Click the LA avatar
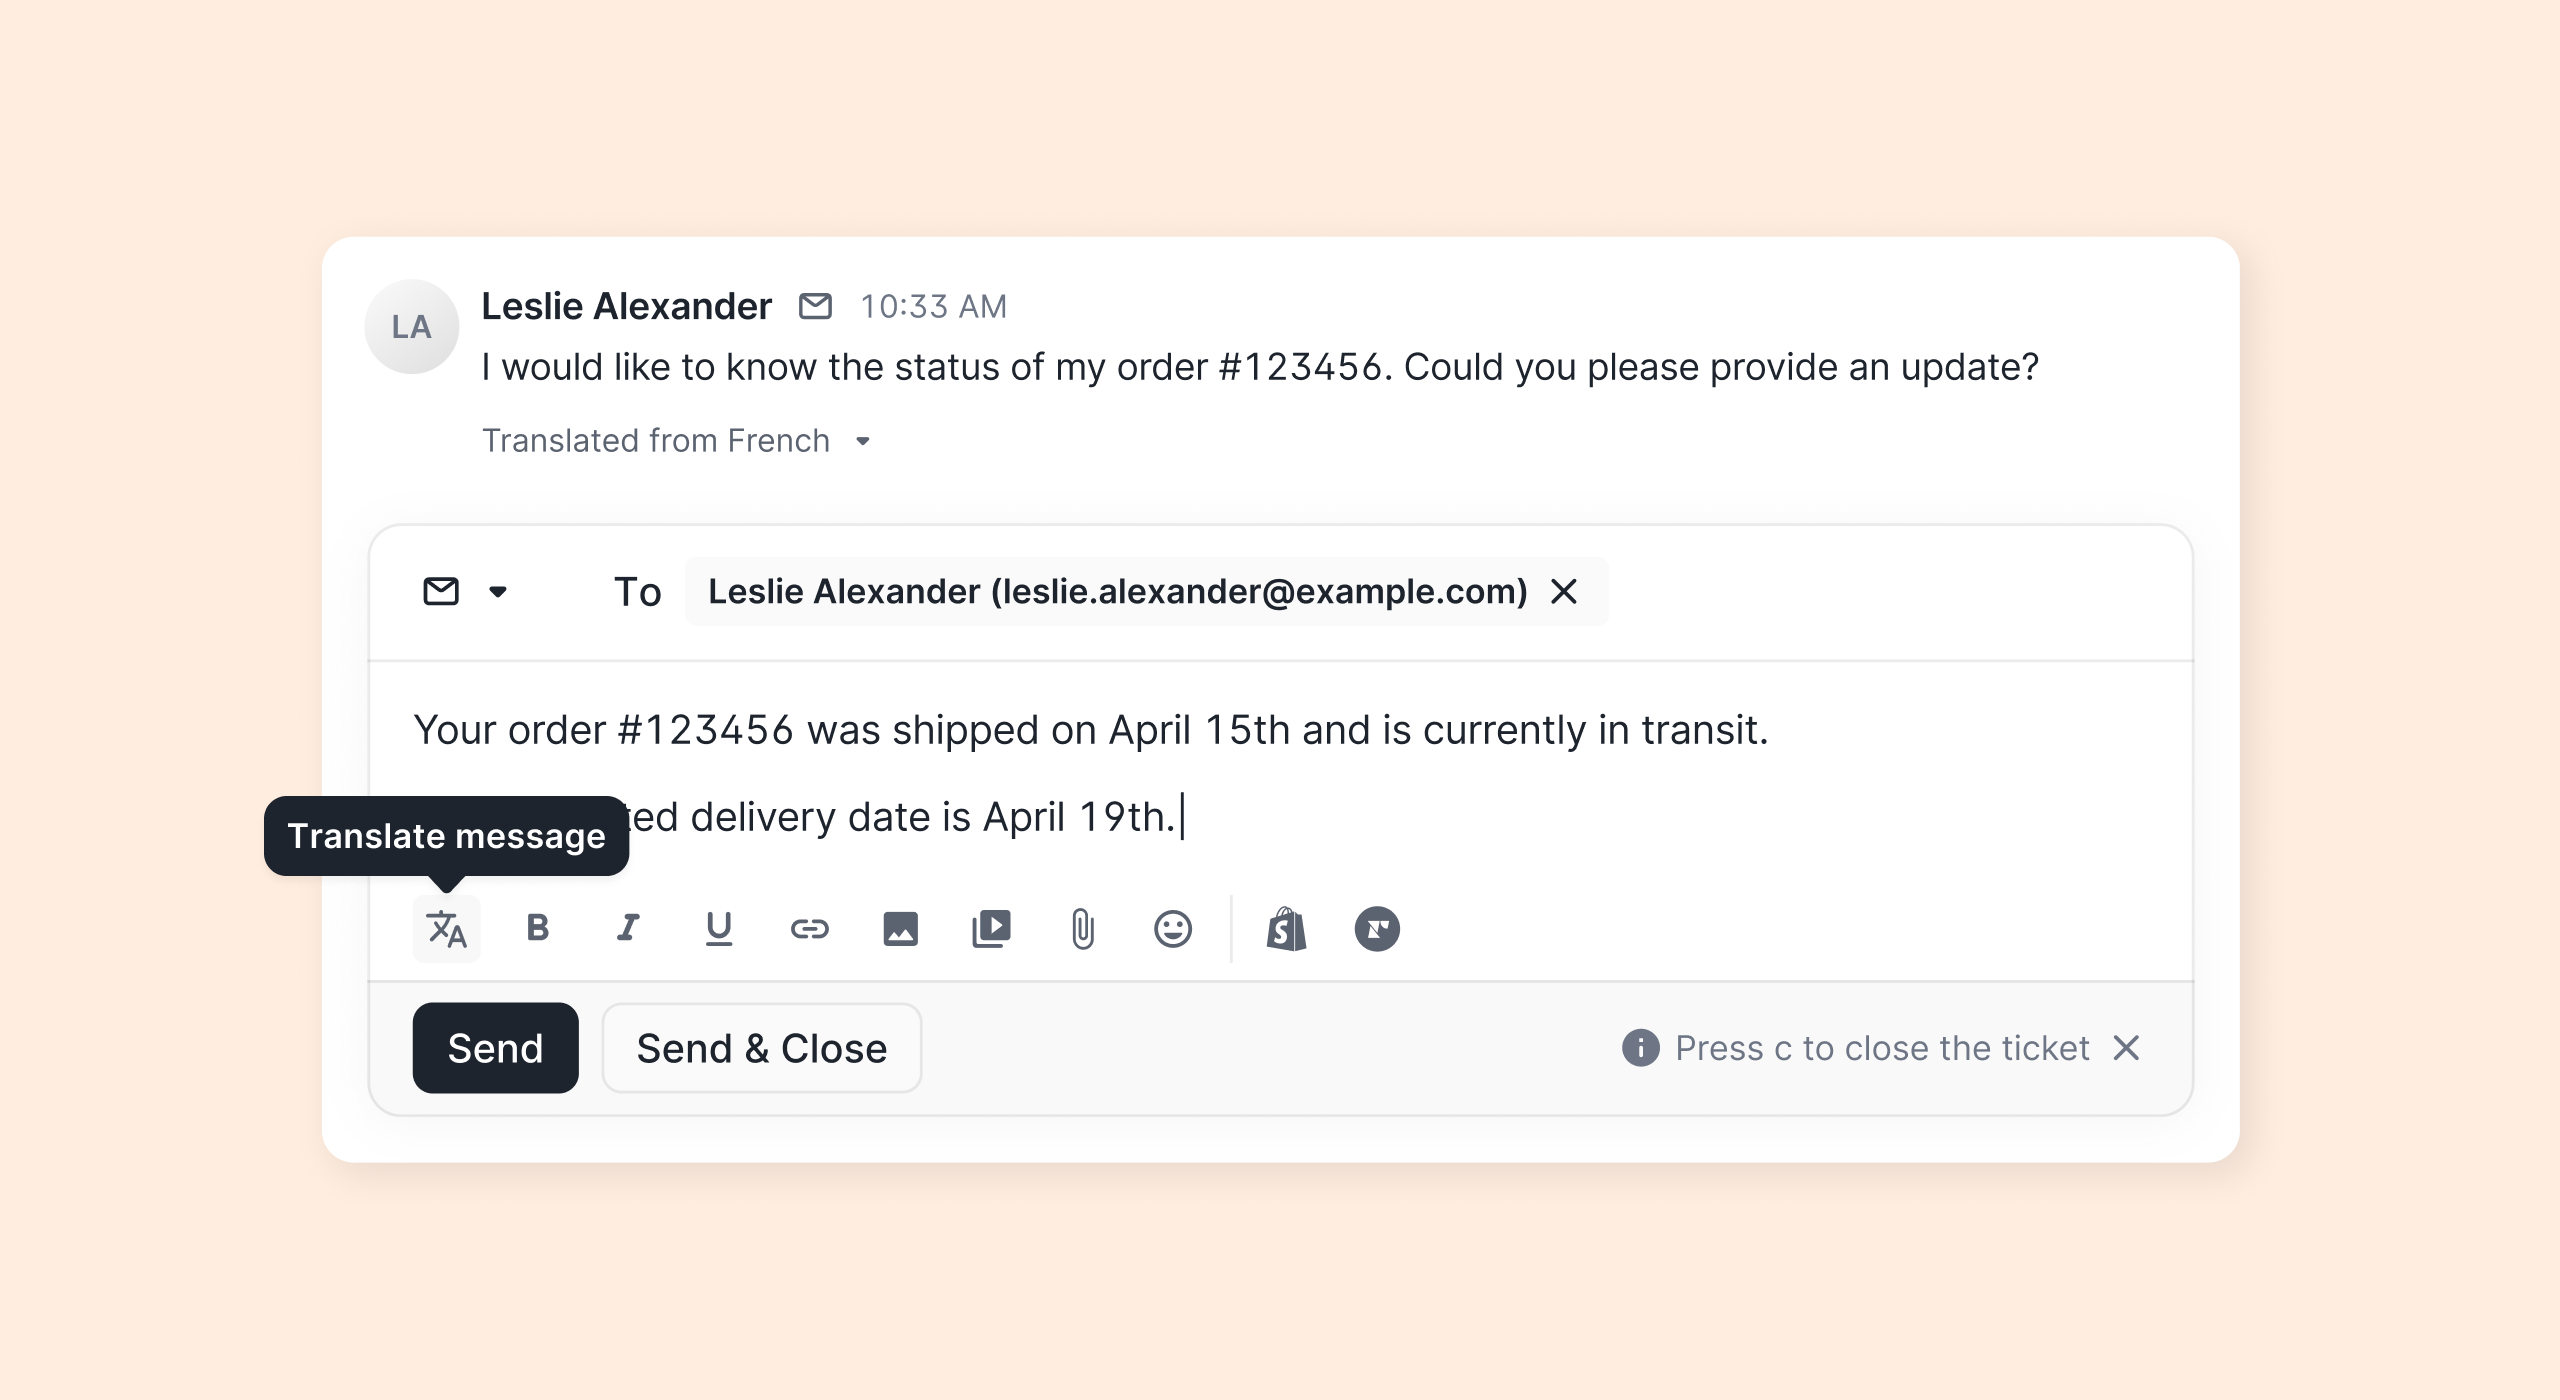This screenshot has width=2560, height=1400. click(x=411, y=327)
